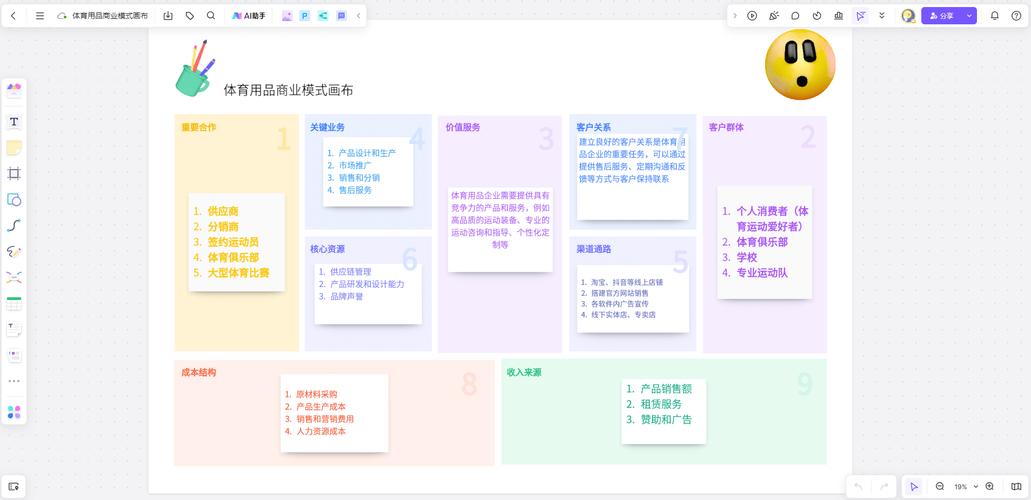This screenshot has width=1031, height=500.
Task: Click the 分享 share button
Action: [x=942, y=16]
